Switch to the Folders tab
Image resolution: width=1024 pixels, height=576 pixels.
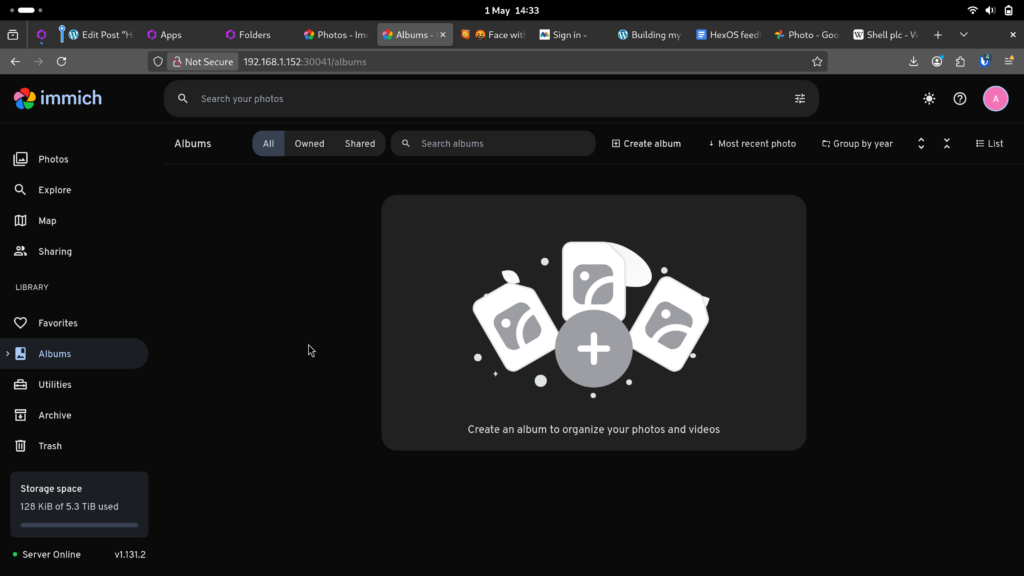[x=255, y=35]
